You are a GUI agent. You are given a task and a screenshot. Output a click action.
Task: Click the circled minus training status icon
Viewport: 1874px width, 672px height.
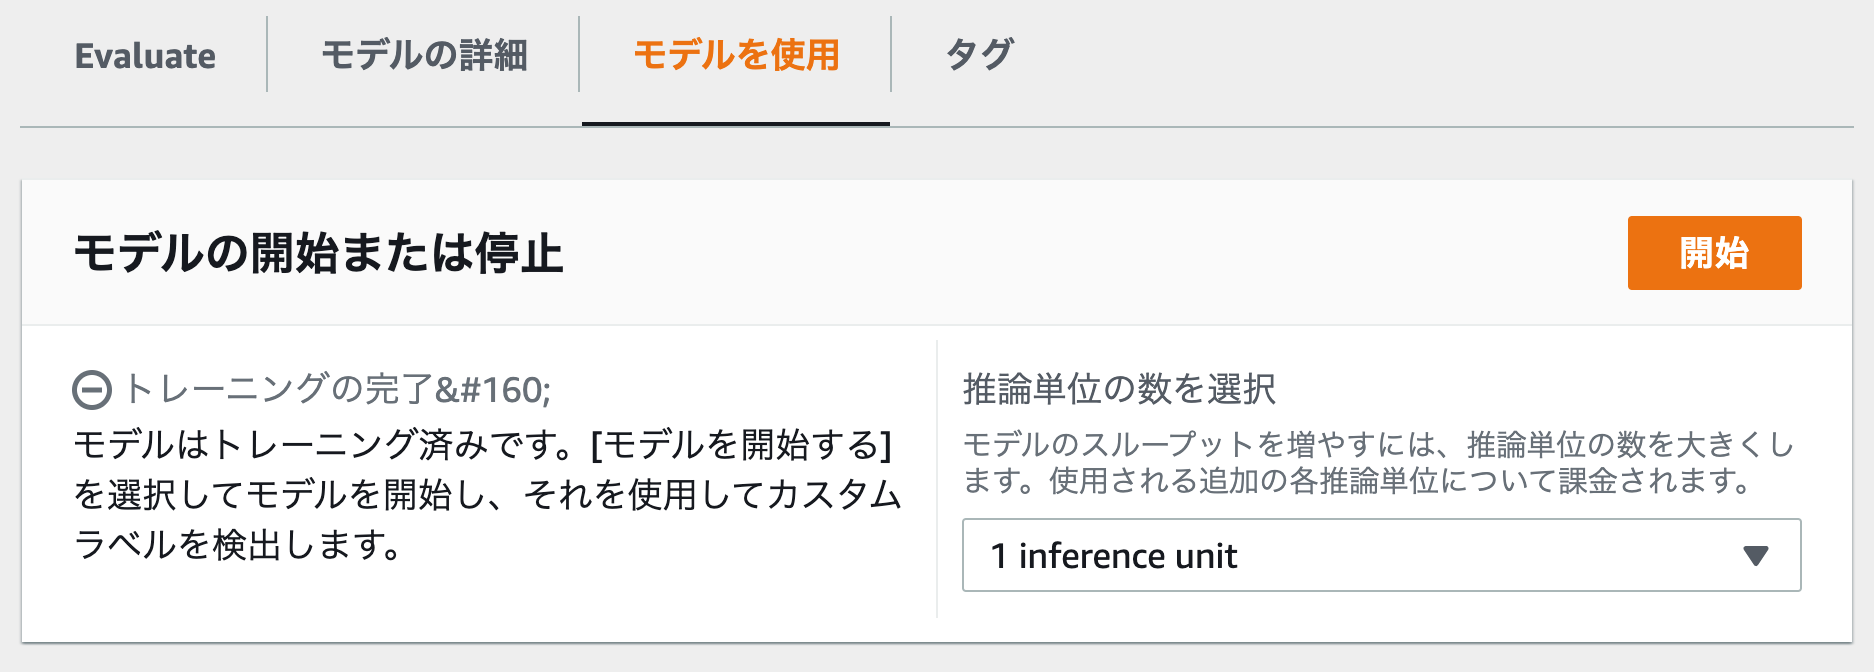92,390
